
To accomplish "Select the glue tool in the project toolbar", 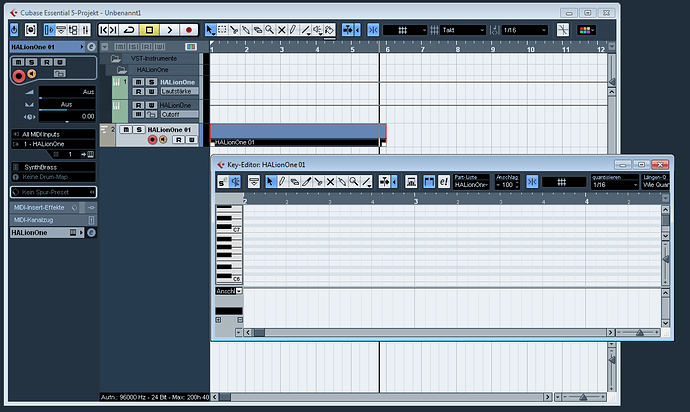I will tap(246, 30).
